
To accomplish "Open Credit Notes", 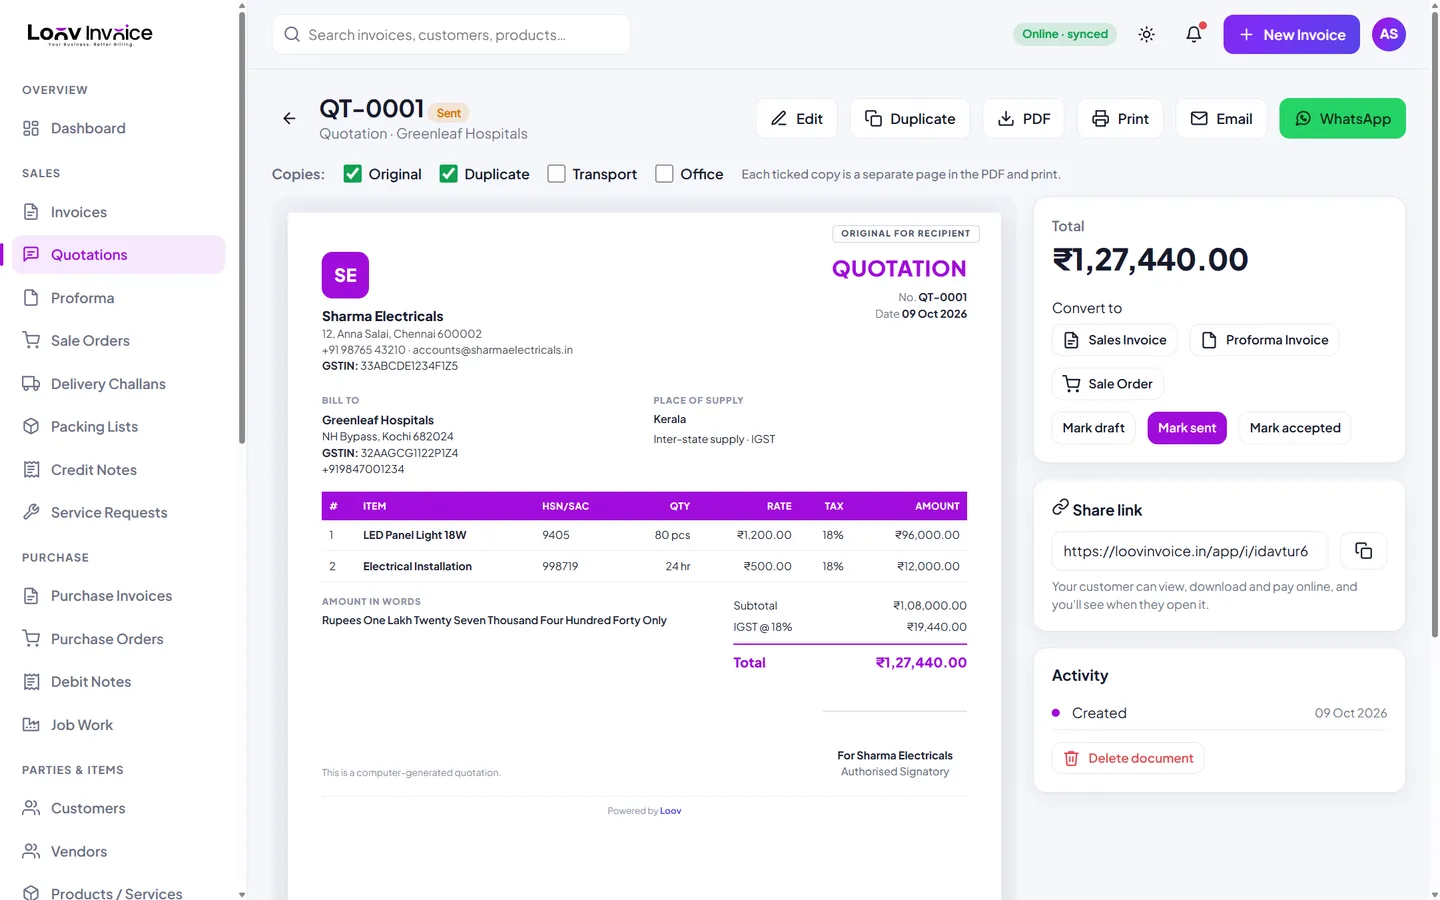I will [118, 470].
